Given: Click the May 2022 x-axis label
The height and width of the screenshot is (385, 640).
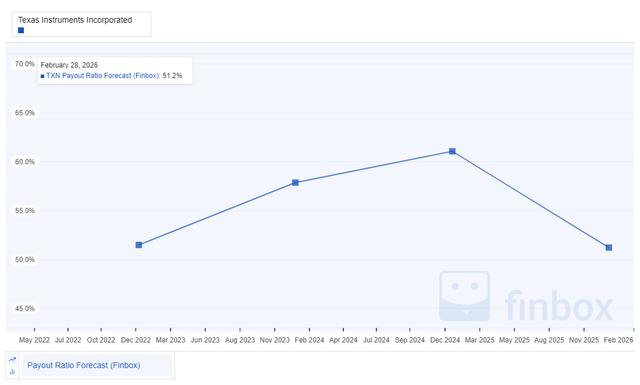Looking at the screenshot, I should (34, 340).
